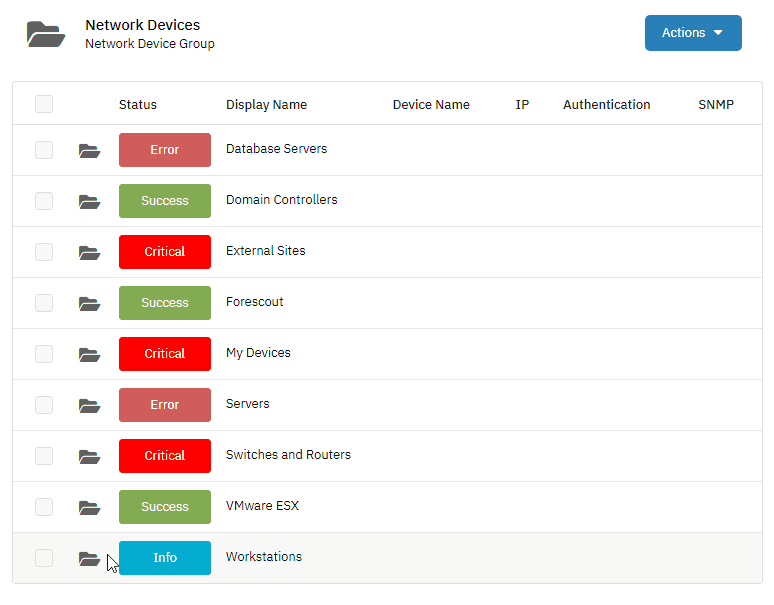
Task: Select the Workstations row checkbox
Action: point(44,558)
